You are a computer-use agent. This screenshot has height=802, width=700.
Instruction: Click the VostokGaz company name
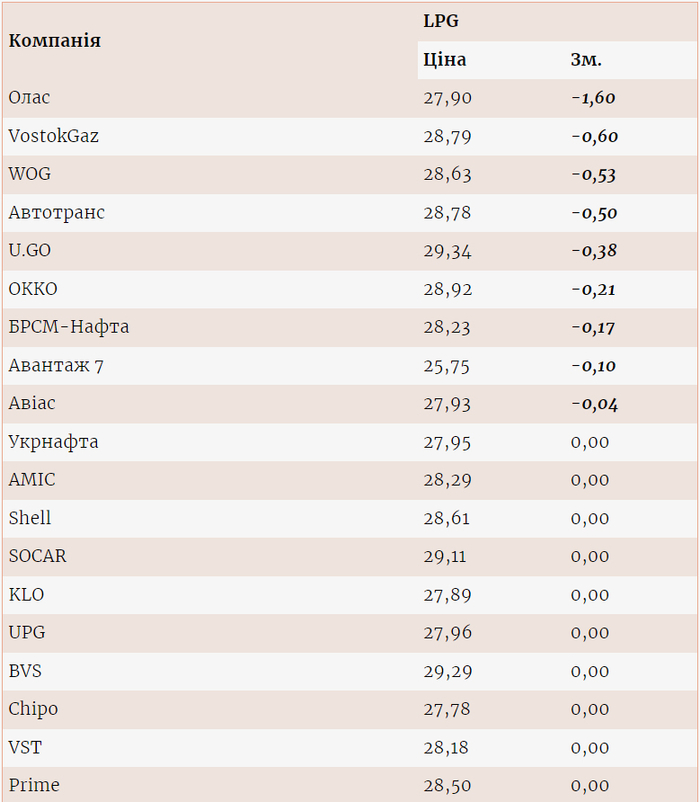pos(53,136)
